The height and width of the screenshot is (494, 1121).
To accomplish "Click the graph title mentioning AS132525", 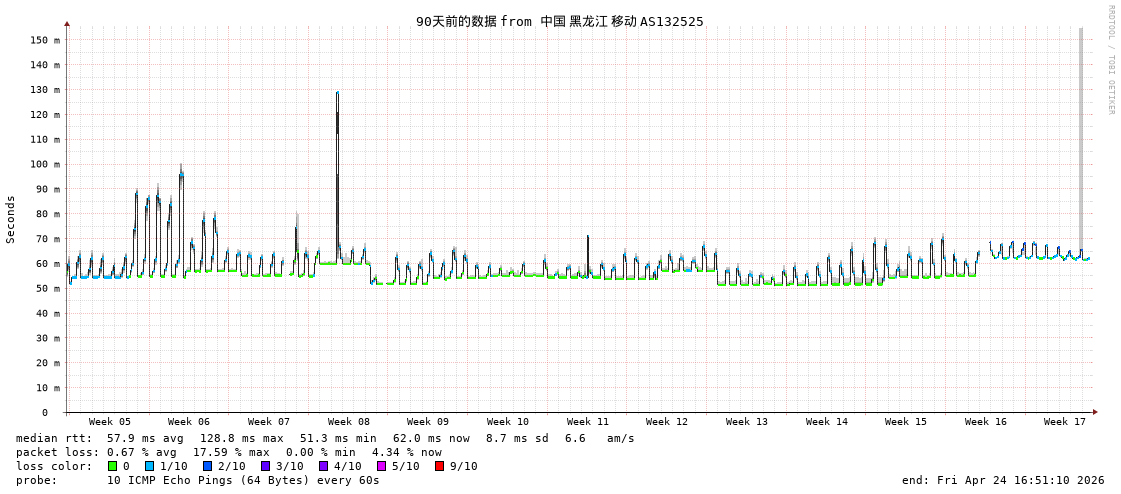I will (560, 21).
